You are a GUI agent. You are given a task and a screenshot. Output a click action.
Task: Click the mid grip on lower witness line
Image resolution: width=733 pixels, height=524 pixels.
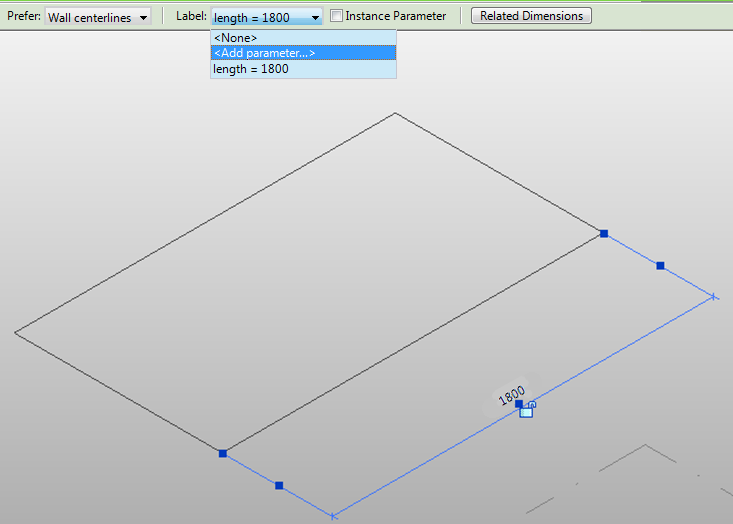pos(279,486)
